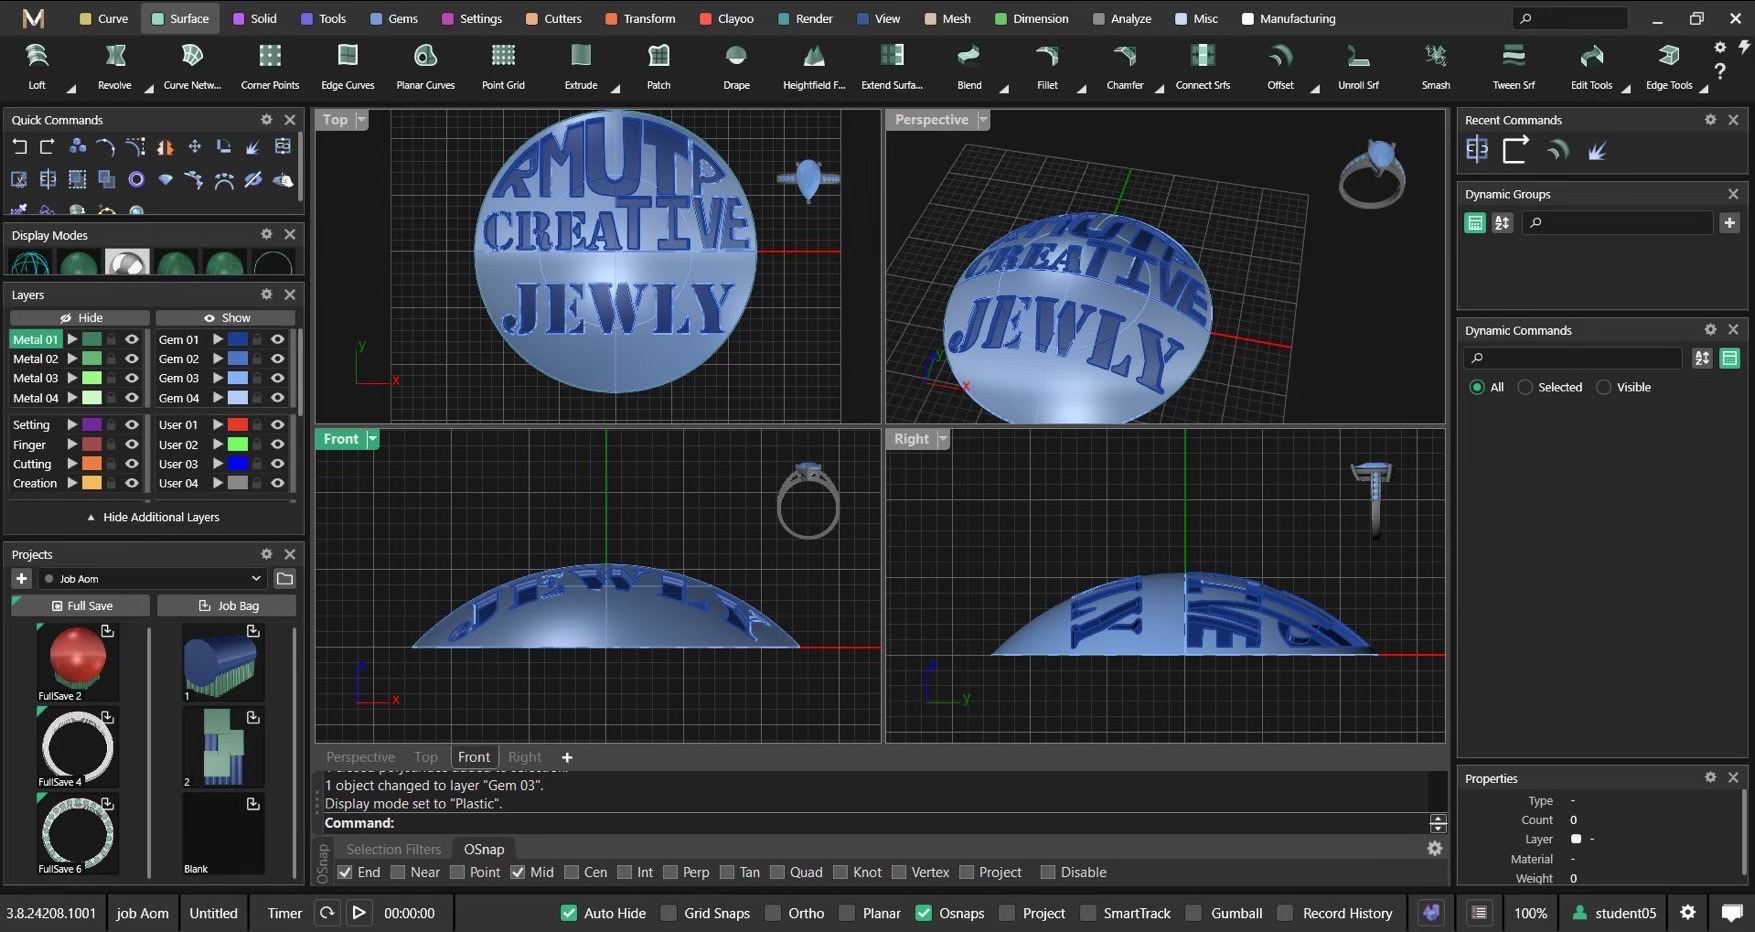Expand User 01 layer arrow

click(x=218, y=425)
